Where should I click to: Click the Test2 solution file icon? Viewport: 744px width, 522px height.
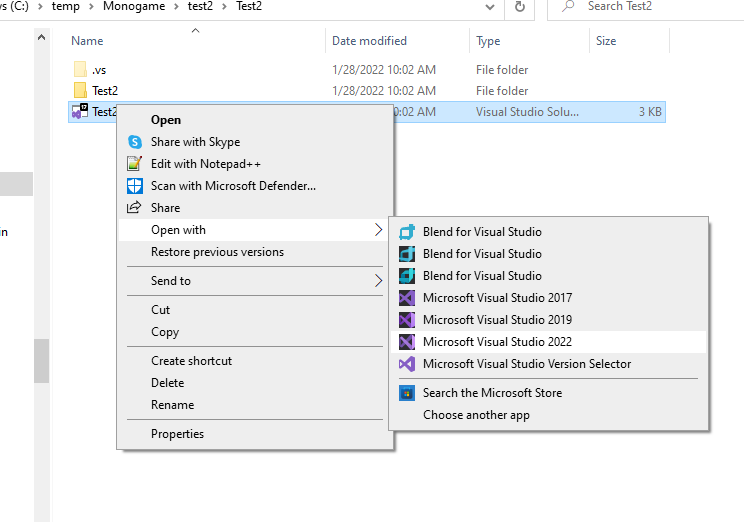(80, 111)
